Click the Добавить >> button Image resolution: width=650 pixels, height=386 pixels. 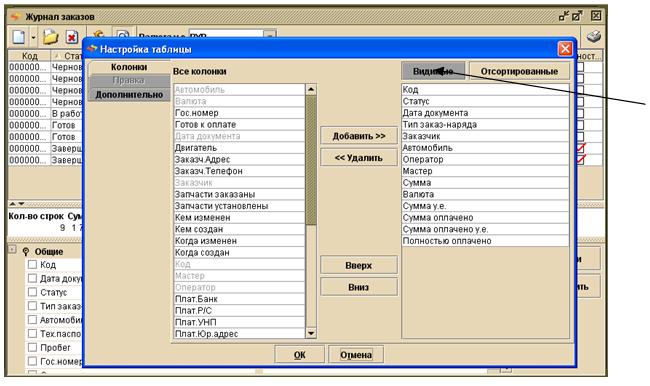pyautogui.click(x=359, y=136)
